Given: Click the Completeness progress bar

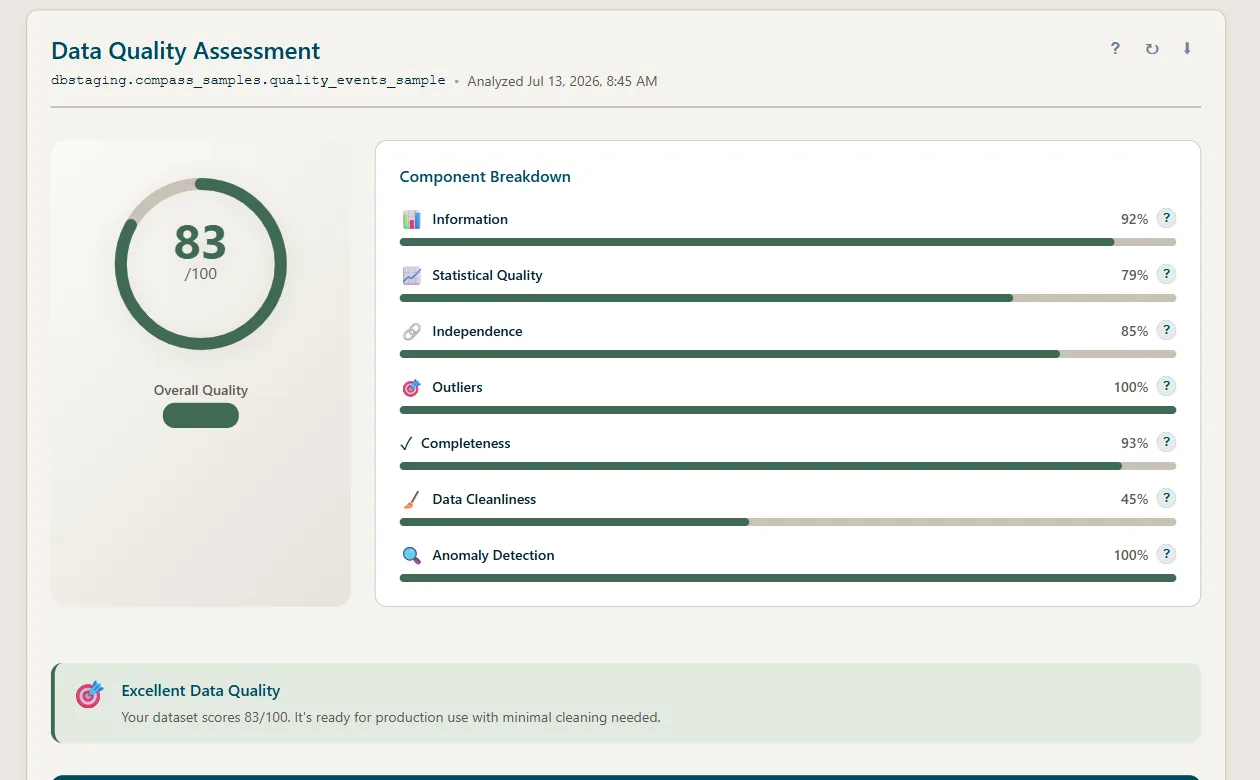Looking at the screenshot, I should (788, 466).
